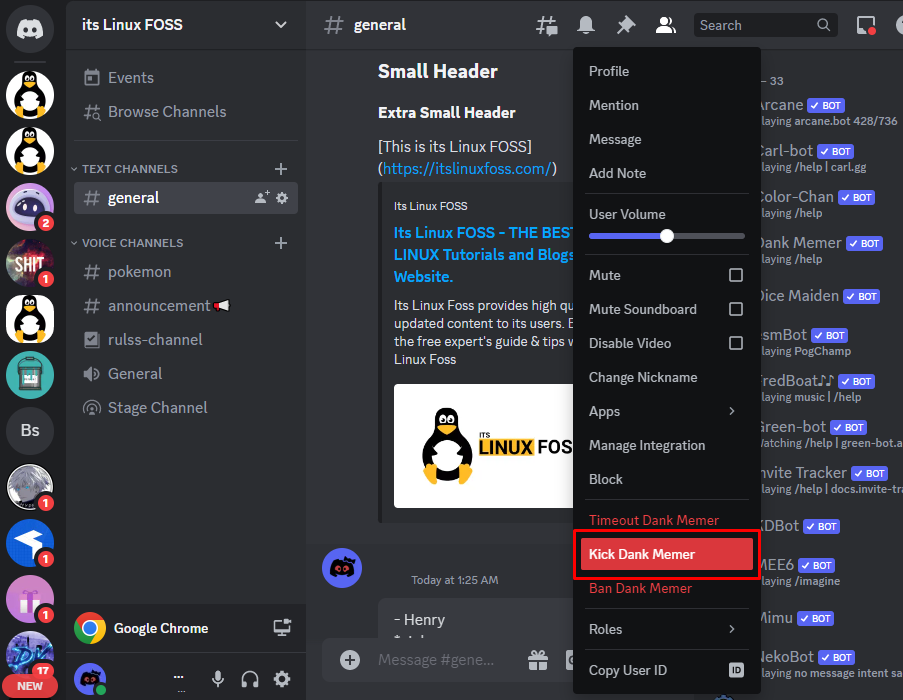The image size is (903, 700).
Task: Click the User Volume slider track
Action: click(x=666, y=236)
